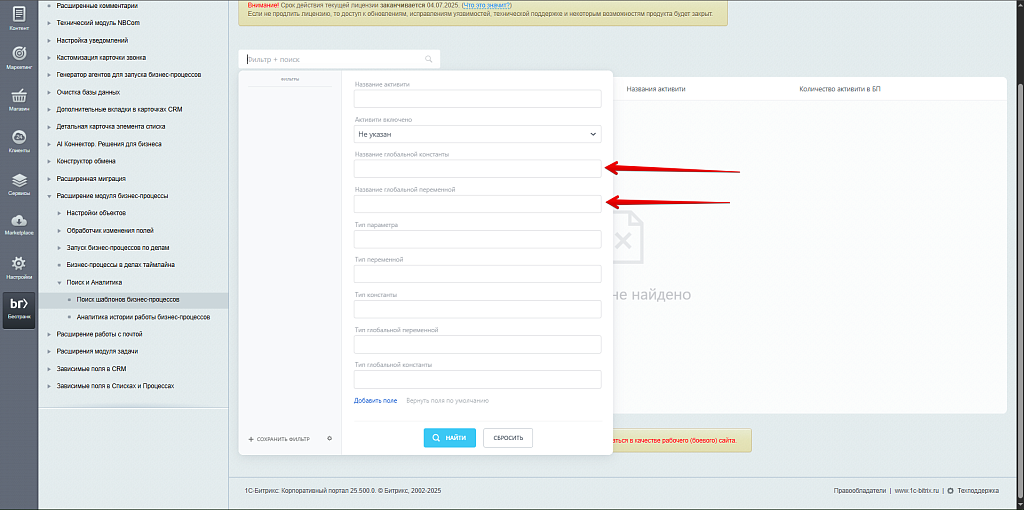Click Вернуть поля по умолчанию link
Screen dimensions: 1024x510
447,401
